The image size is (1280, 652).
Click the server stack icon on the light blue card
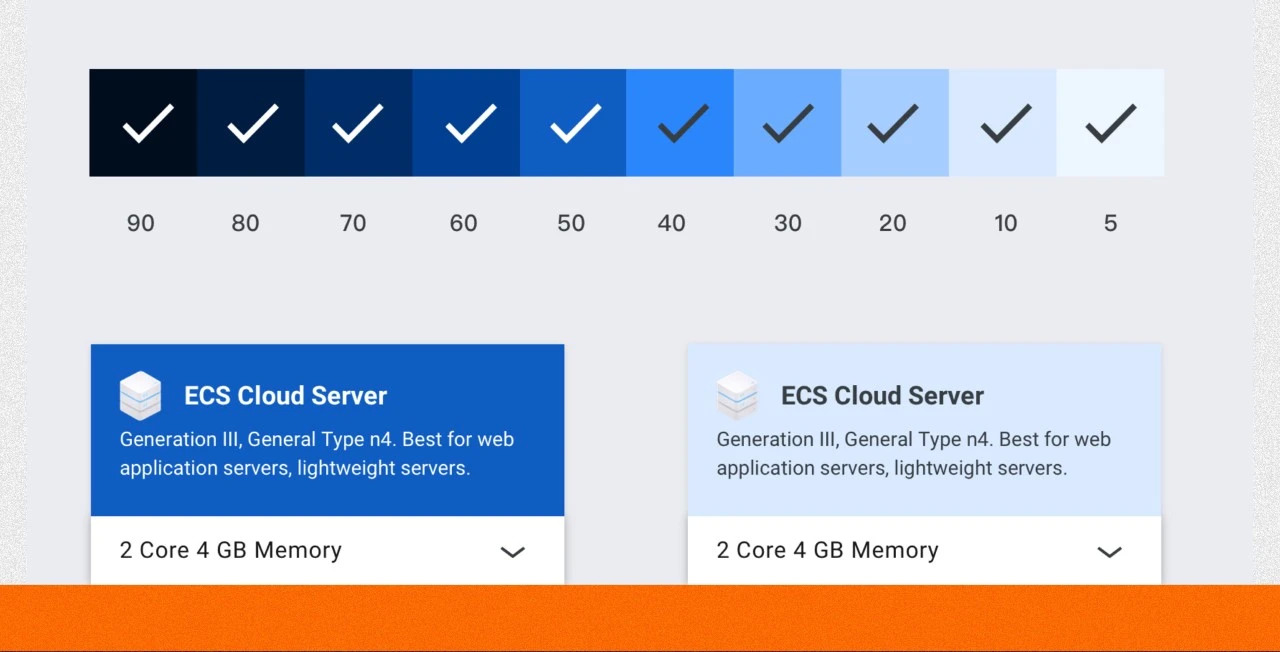(x=737, y=395)
